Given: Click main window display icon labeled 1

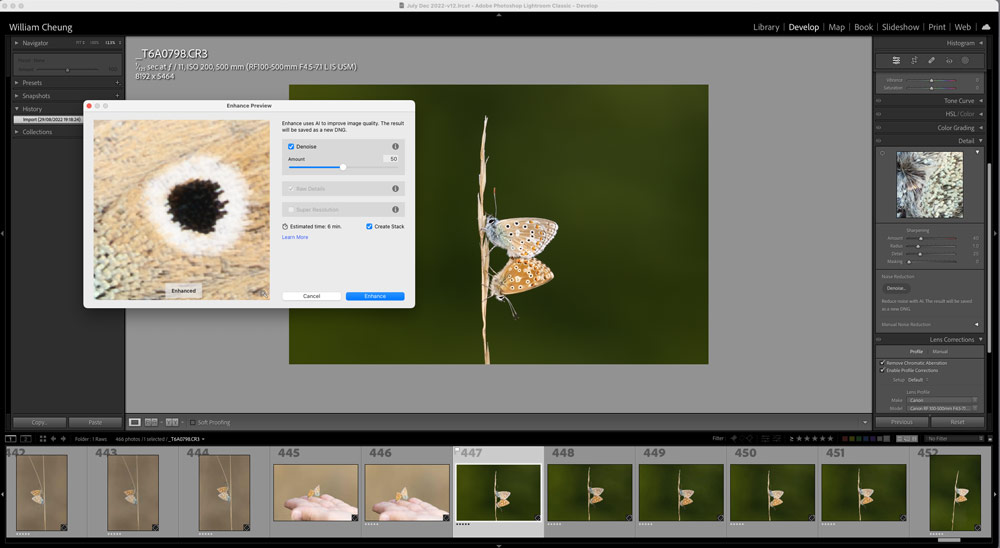Looking at the screenshot, I should point(11,439).
